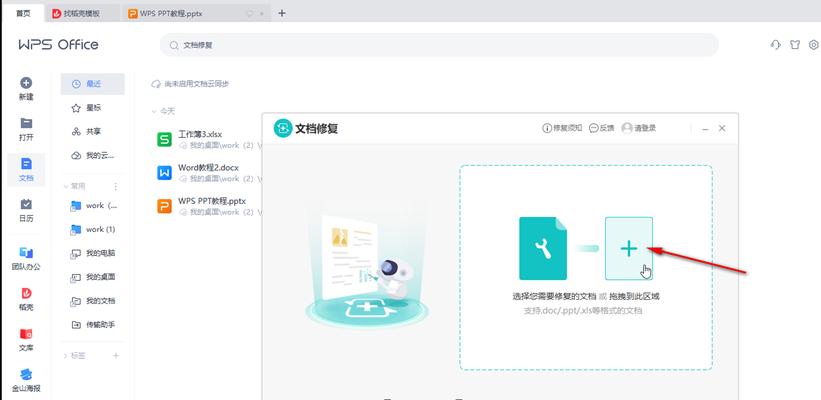Open the 文库 library icon
Image resolution: width=821 pixels, height=400 pixels.
coord(26,334)
